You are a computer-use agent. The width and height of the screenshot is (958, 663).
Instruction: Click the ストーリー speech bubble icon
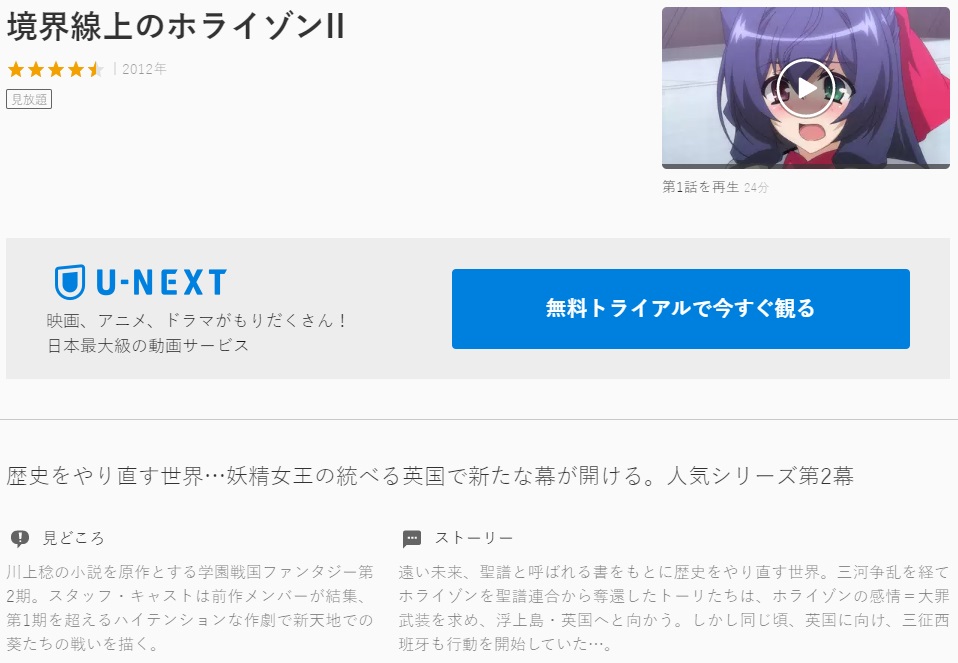(412, 538)
